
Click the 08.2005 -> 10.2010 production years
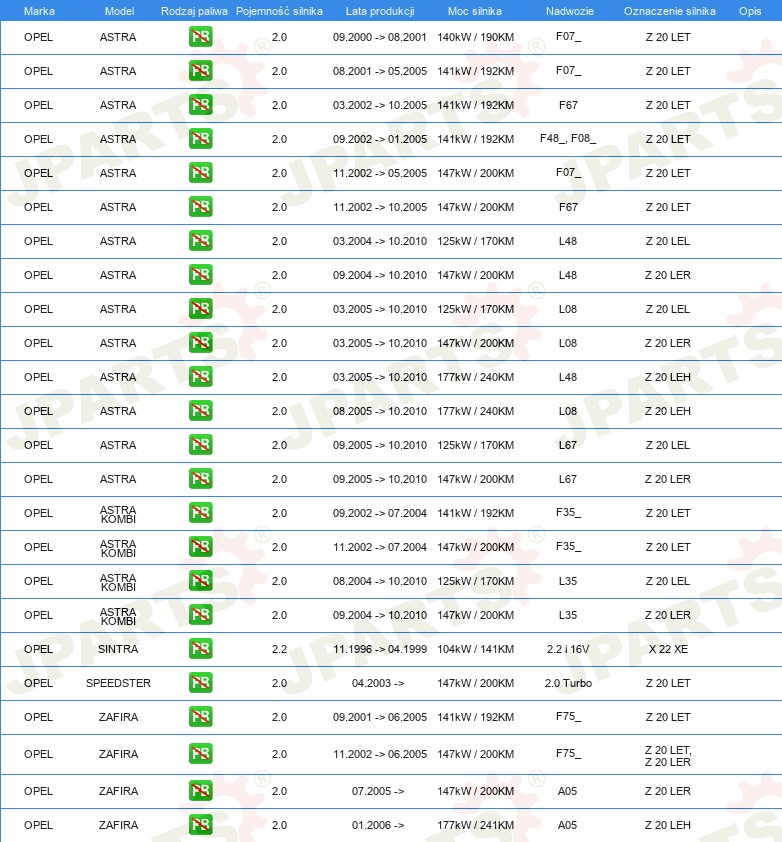click(380, 411)
